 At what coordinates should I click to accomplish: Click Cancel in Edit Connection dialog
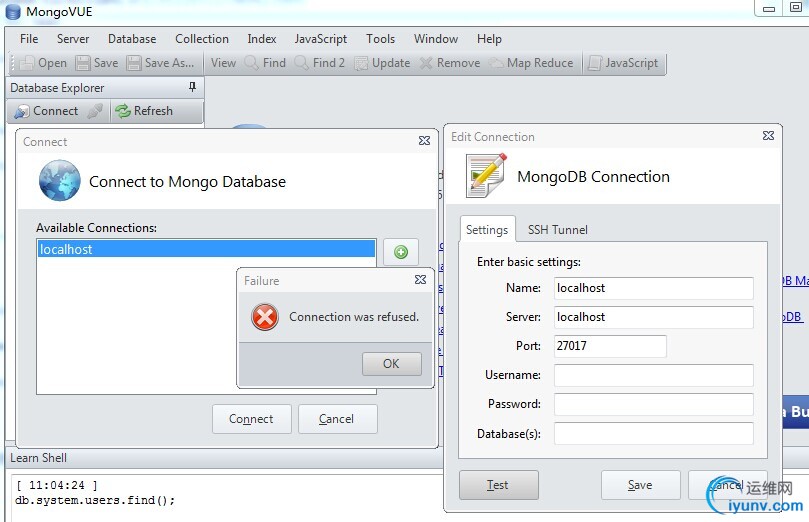pyautogui.click(x=727, y=485)
